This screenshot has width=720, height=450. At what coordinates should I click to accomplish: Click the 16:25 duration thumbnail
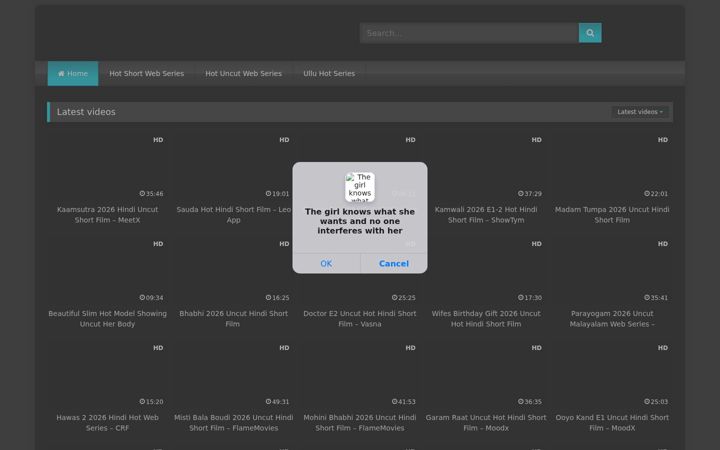pos(234,271)
